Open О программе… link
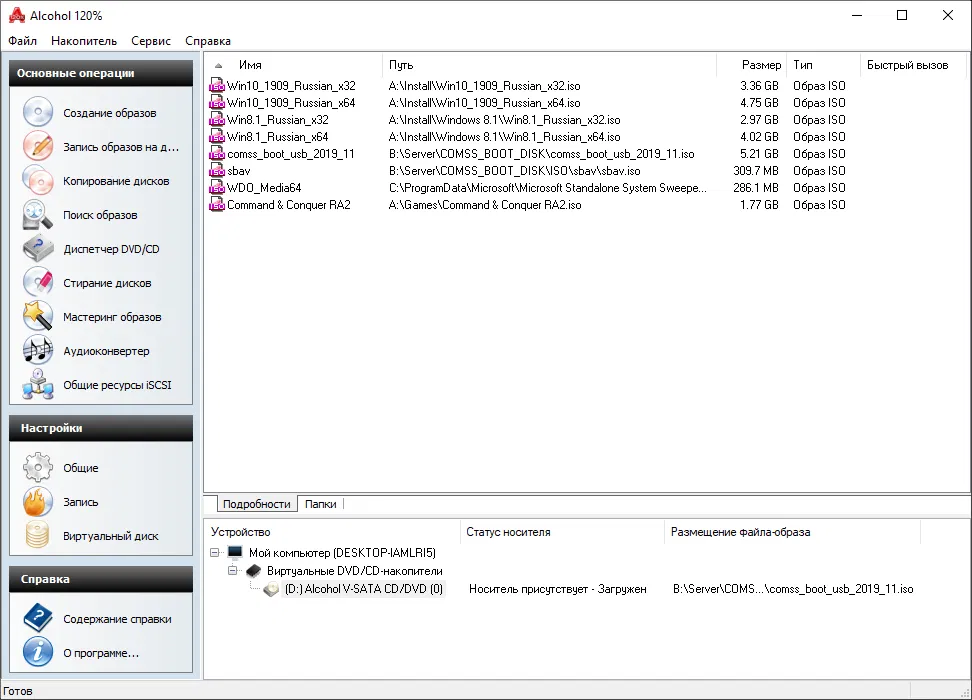The width and height of the screenshot is (972, 700). pos(101,653)
